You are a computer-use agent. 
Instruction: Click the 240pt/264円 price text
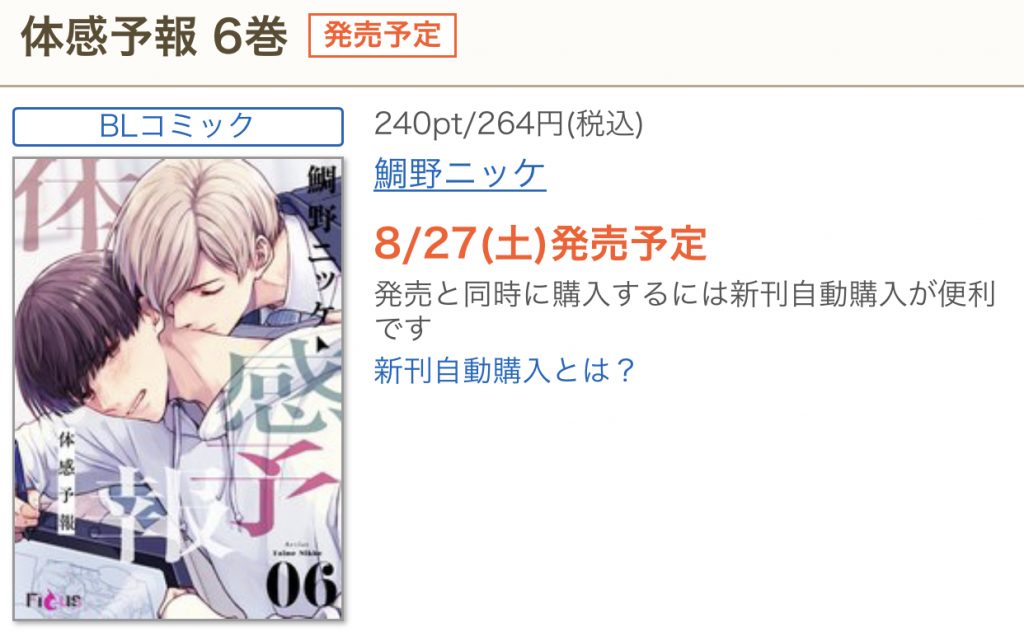[508, 123]
